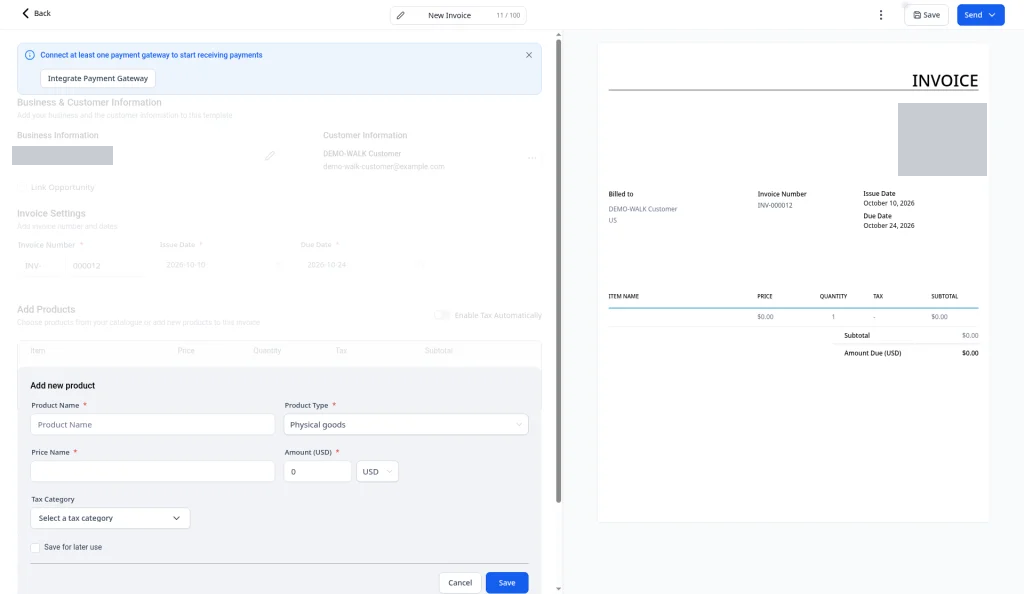The height and width of the screenshot is (594, 1024).
Task: Click the invoice number 000012 field
Action: [104, 266]
